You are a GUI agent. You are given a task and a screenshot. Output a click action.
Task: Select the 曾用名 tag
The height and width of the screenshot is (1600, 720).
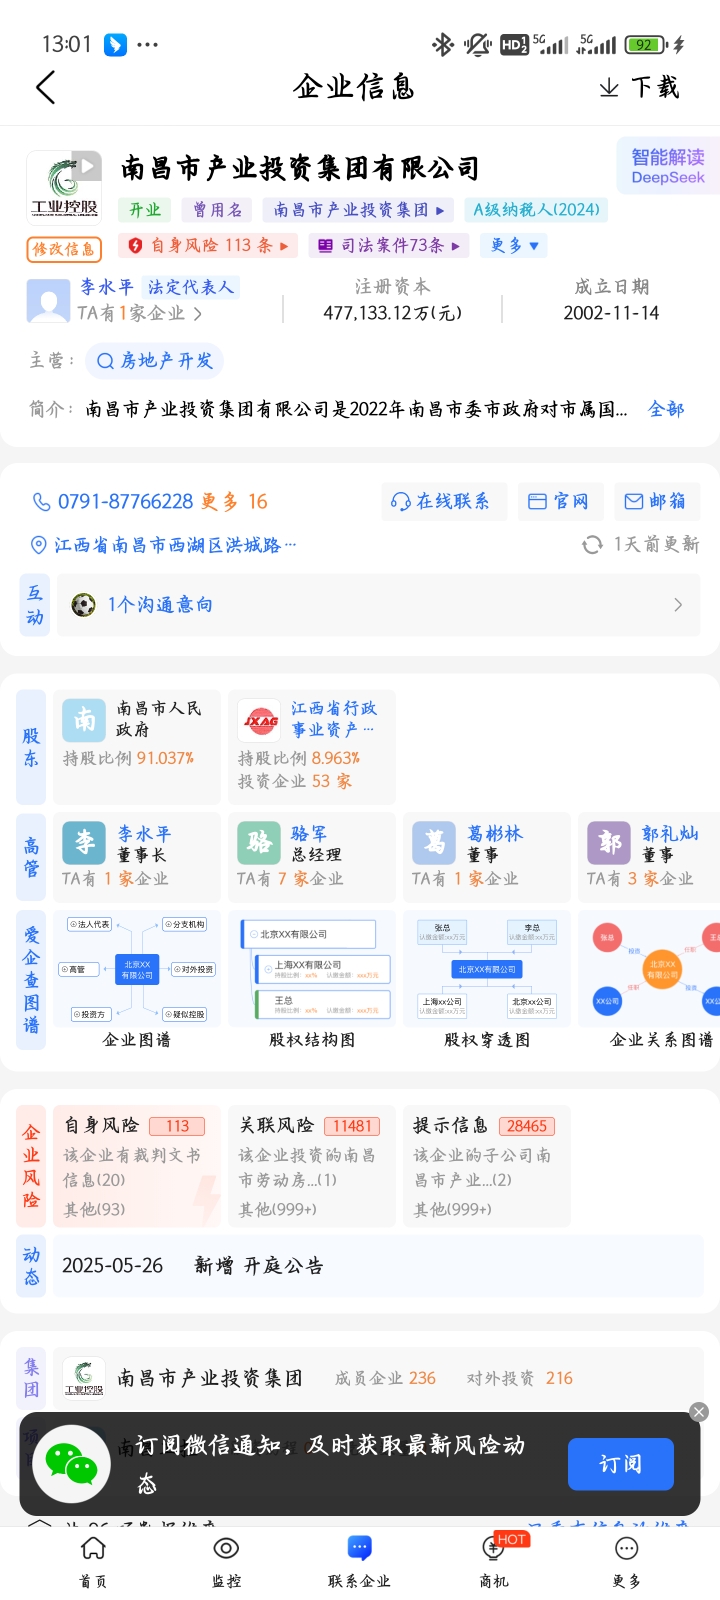click(x=217, y=210)
